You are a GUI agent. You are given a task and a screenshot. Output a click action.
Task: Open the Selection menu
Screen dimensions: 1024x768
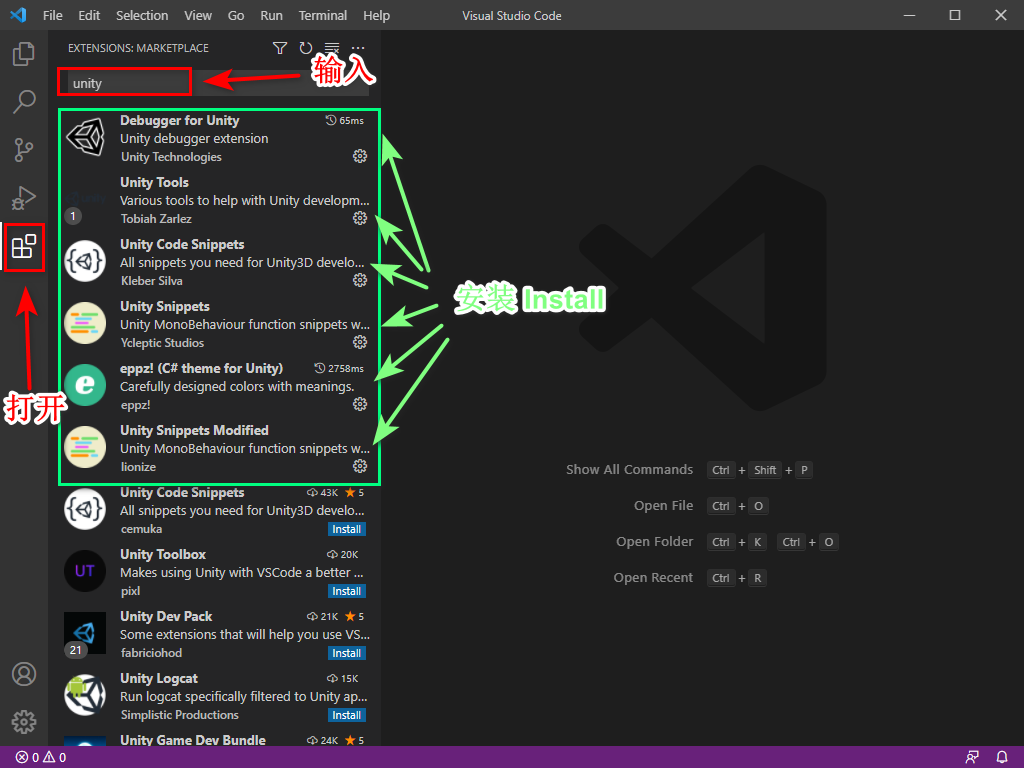(x=142, y=15)
